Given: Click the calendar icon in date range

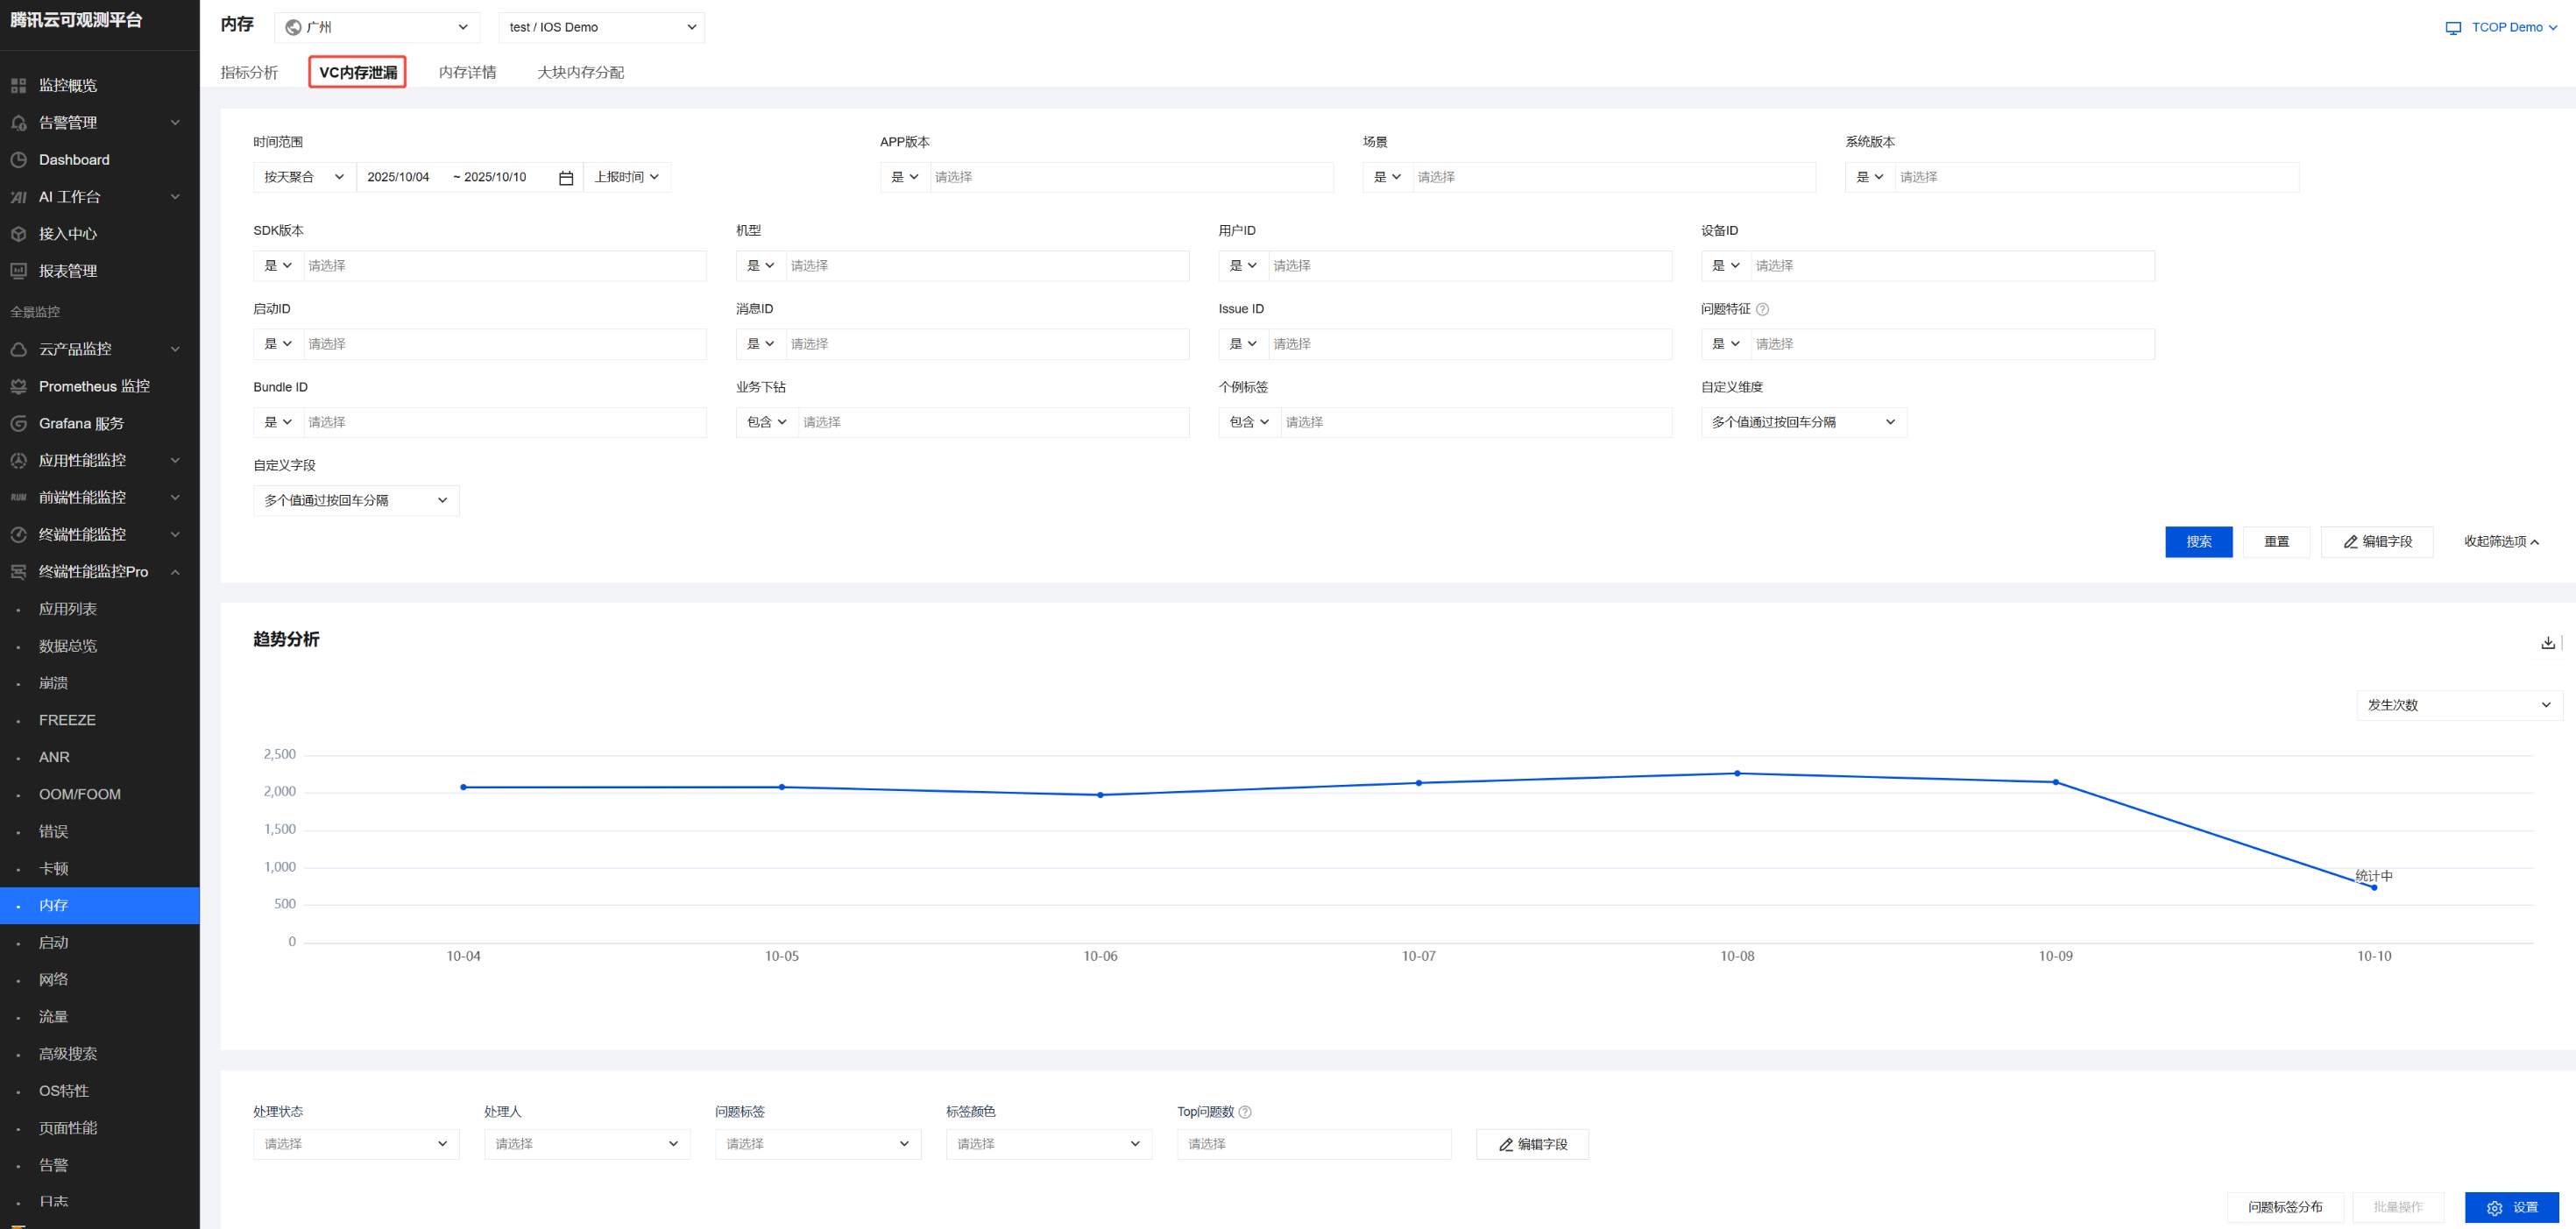Looking at the screenshot, I should click(566, 178).
